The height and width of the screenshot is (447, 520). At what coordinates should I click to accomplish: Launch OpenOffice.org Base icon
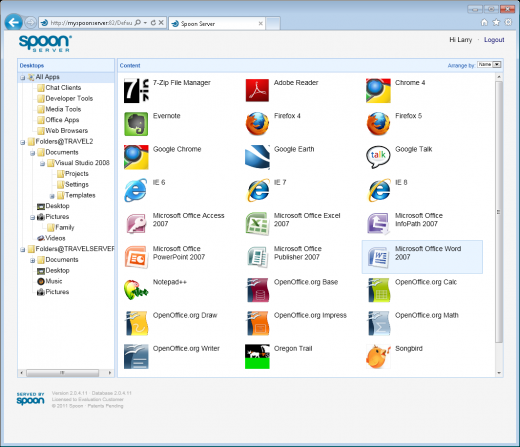pos(257,290)
